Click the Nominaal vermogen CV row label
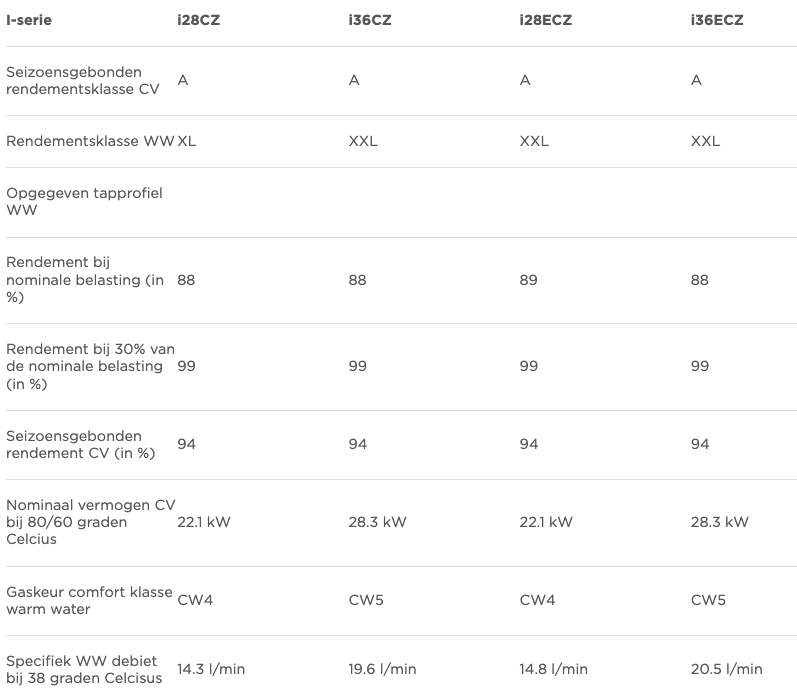The height and width of the screenshot is (696, 797). click(90, 522)
